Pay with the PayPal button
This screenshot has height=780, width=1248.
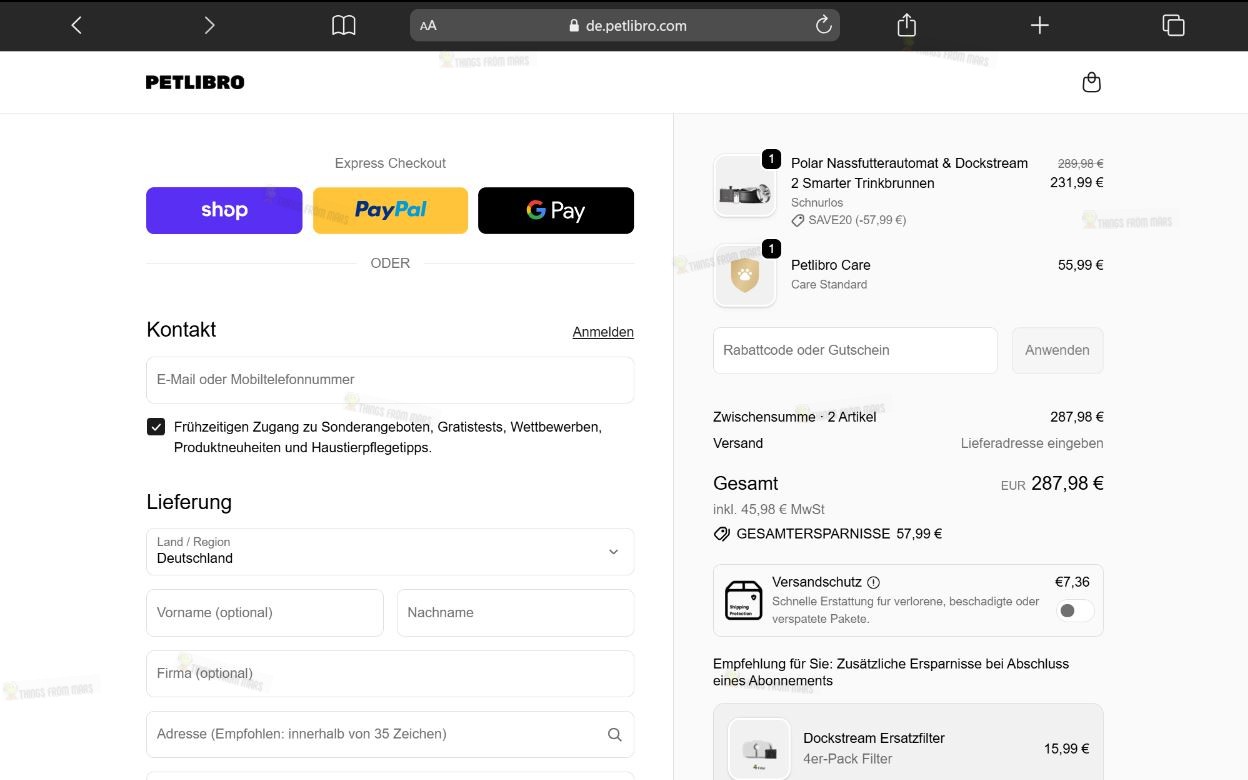[x=390, y=210]
